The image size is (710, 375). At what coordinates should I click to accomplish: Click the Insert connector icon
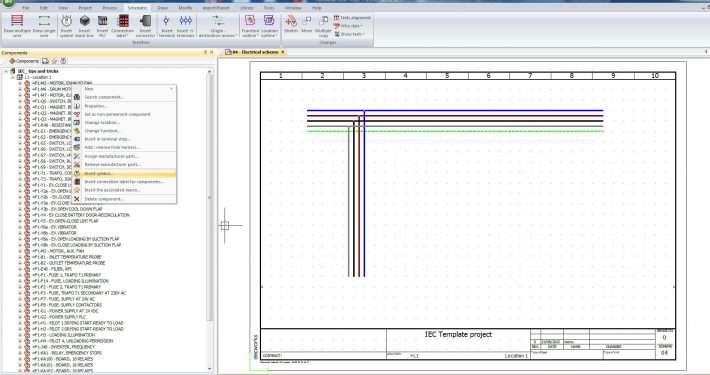coord(145,25)
